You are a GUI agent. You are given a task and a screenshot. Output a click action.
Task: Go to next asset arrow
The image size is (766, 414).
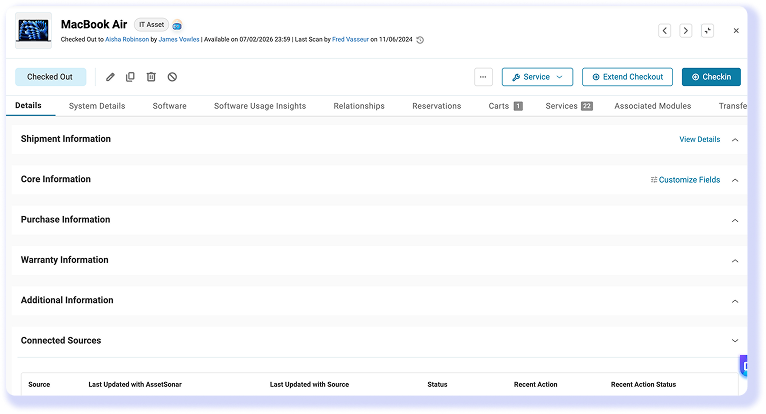[x=686, y=31]
